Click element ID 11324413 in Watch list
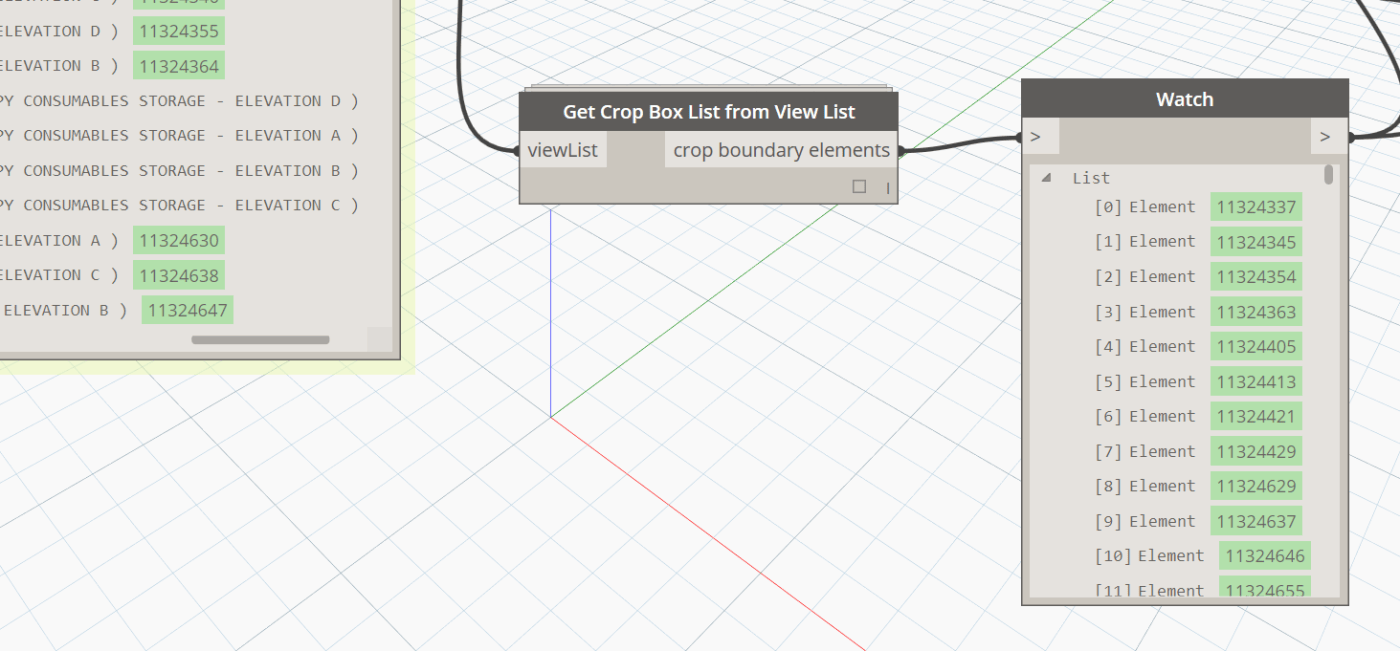The height and width of the screenshot is (651, 1400). tap(1256, 382)
